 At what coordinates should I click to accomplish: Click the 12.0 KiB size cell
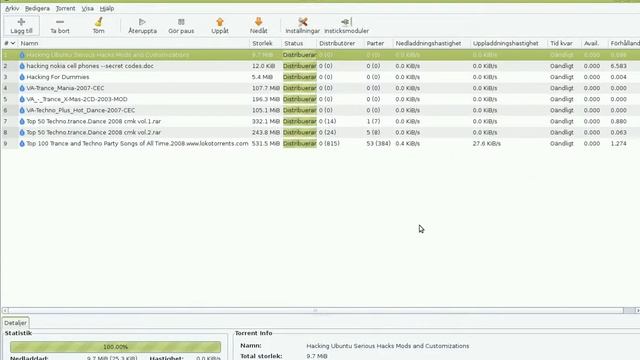[263, 66]
